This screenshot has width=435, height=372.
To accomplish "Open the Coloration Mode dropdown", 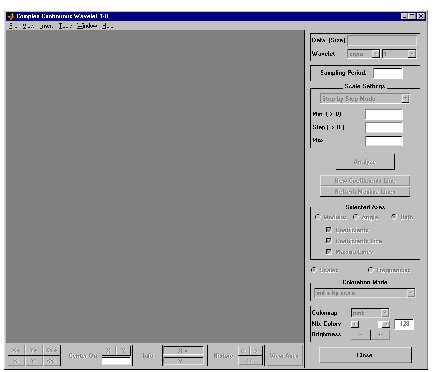I will point(364,293).
